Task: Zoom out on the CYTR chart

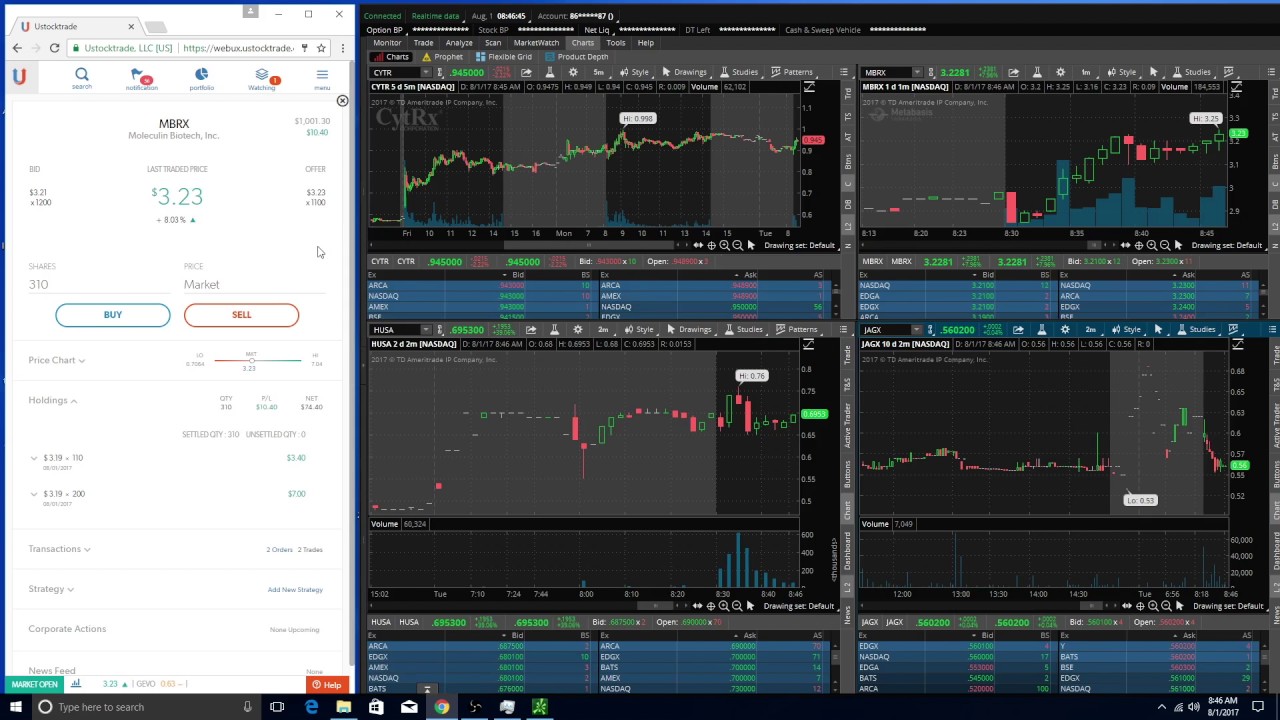Action: point(737,245)
